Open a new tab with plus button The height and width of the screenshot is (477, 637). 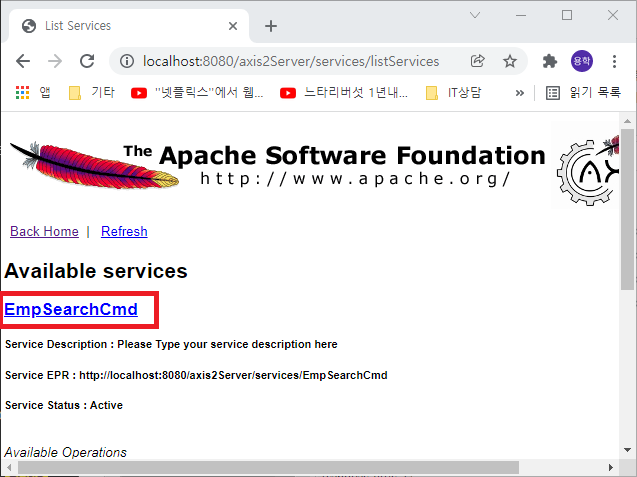[x=271, y=26]
